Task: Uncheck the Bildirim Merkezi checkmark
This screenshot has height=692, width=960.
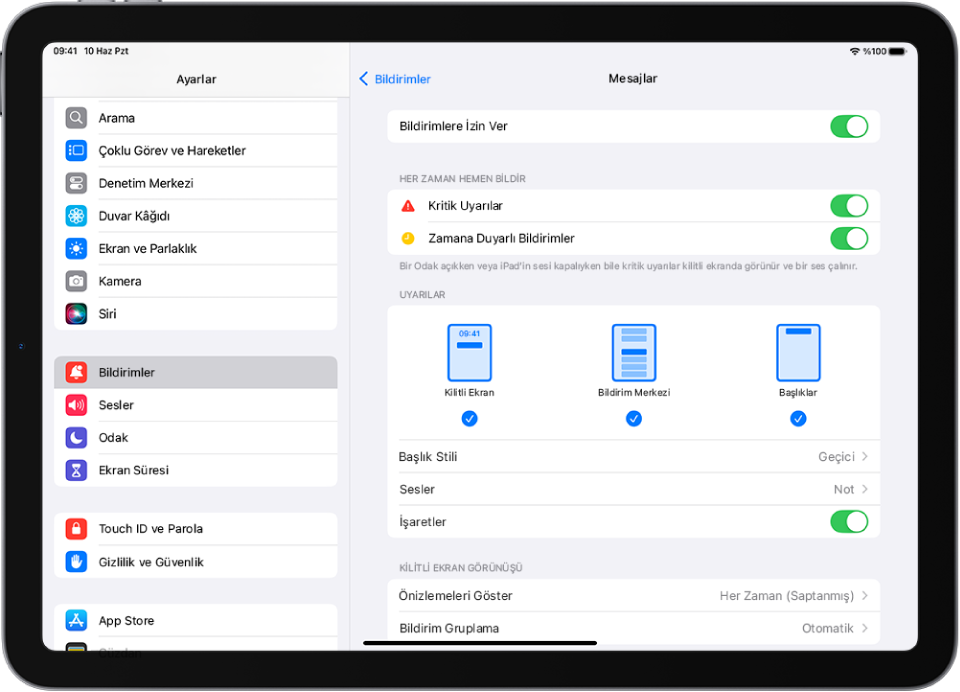Action: click(634, 419)
